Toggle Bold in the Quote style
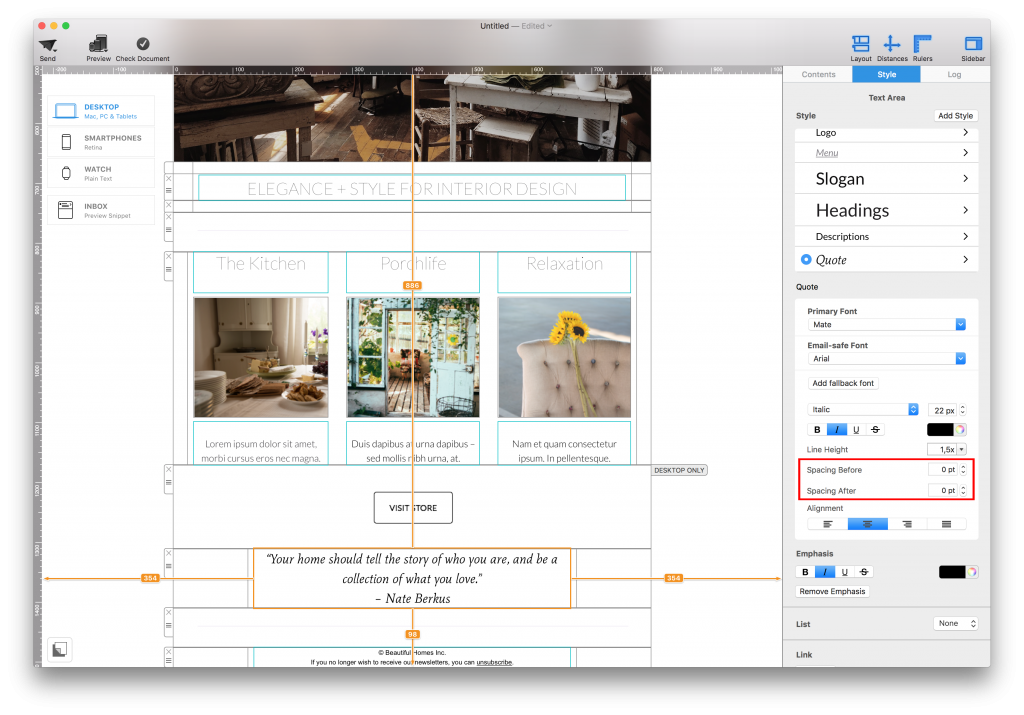Viewport: 1024px width, 715px height. pos(817,430)
